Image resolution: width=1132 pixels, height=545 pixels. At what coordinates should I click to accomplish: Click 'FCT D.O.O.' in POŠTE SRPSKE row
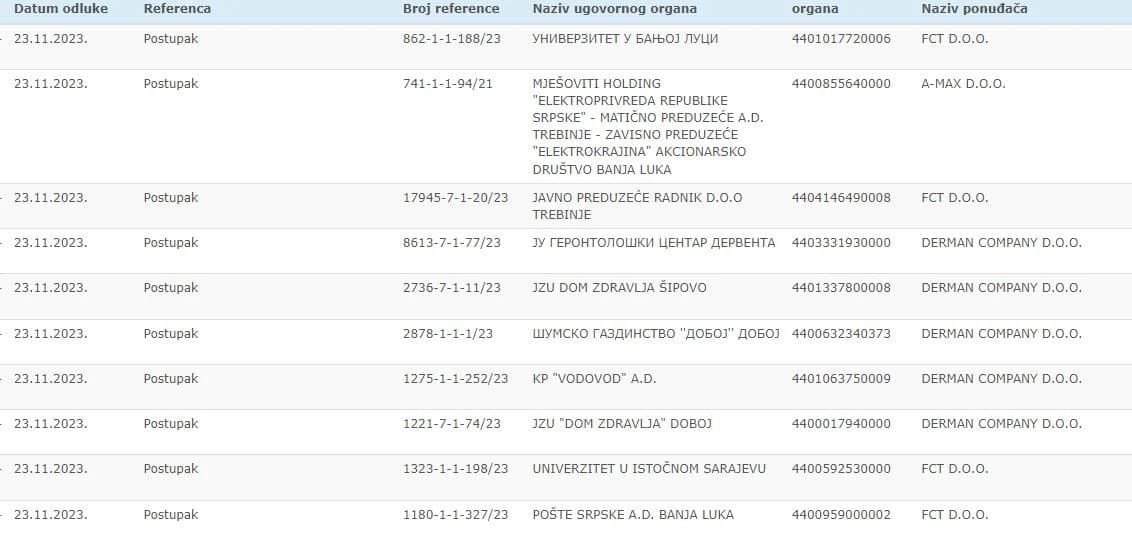coord(954,515)
